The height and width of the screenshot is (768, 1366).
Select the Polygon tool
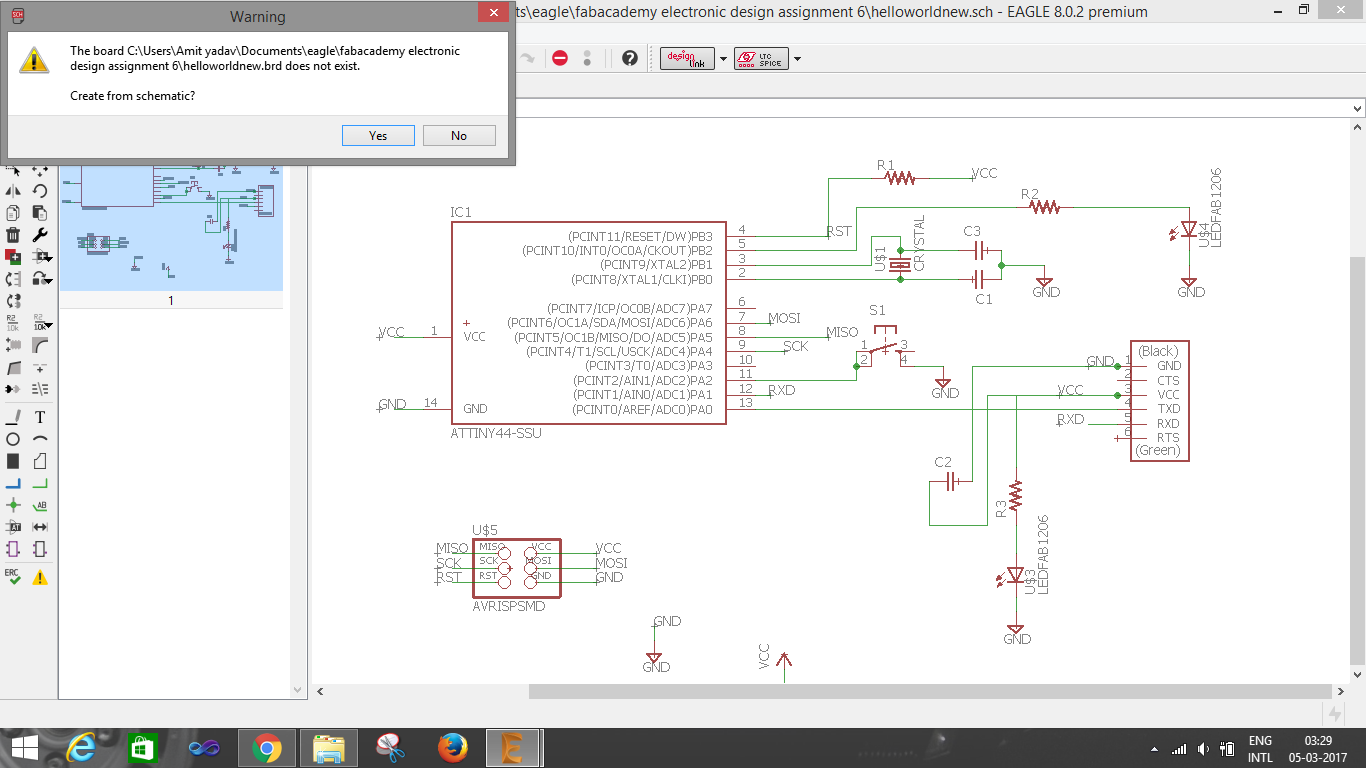point(40,461)
